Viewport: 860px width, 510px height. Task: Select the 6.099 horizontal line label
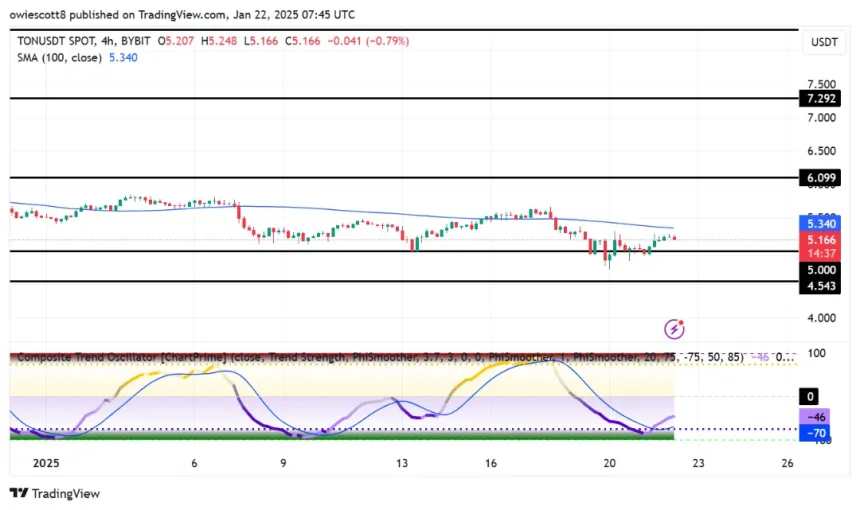[x=820, y=178]
